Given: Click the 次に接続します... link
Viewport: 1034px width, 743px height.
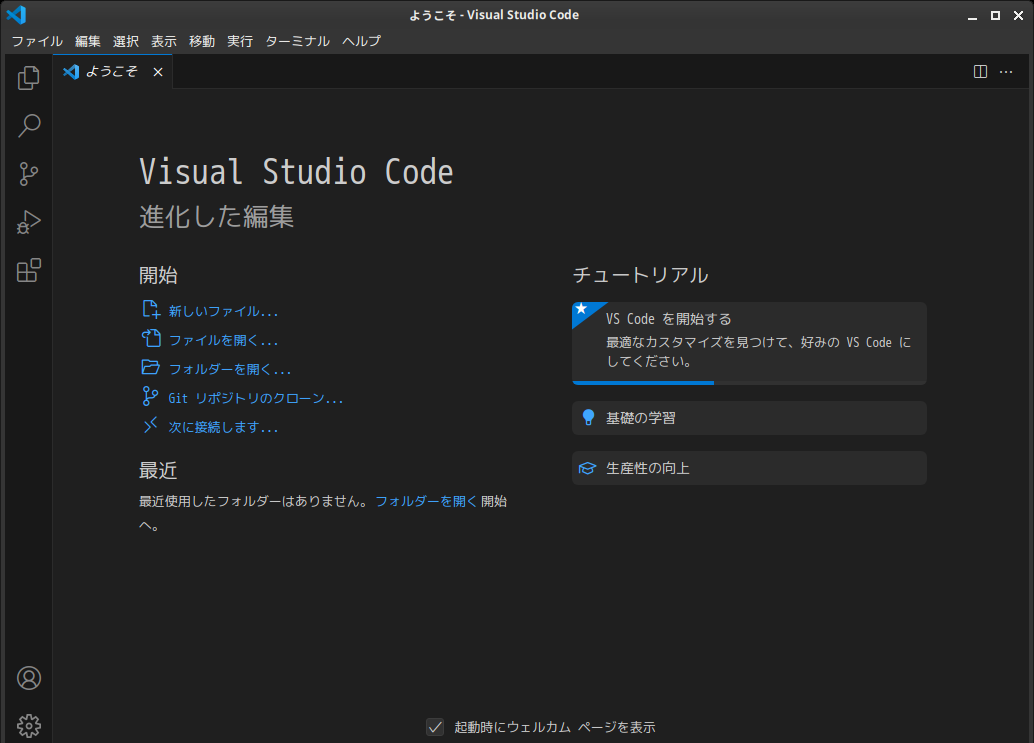Looking at the screenshot, I should pos(223,427).
